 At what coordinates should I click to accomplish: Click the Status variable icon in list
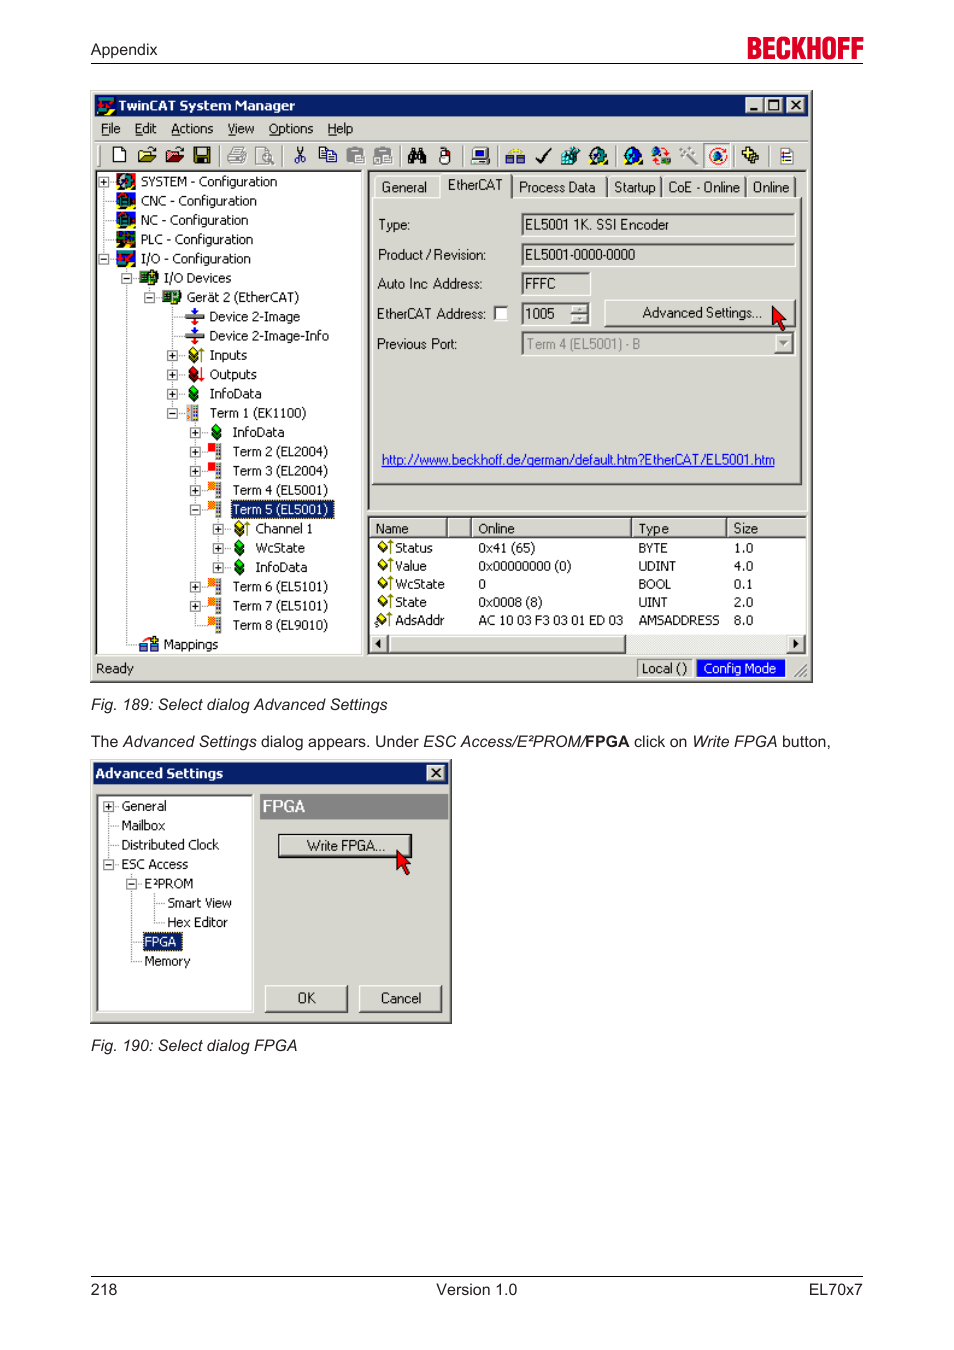click(x=384, y=548)
